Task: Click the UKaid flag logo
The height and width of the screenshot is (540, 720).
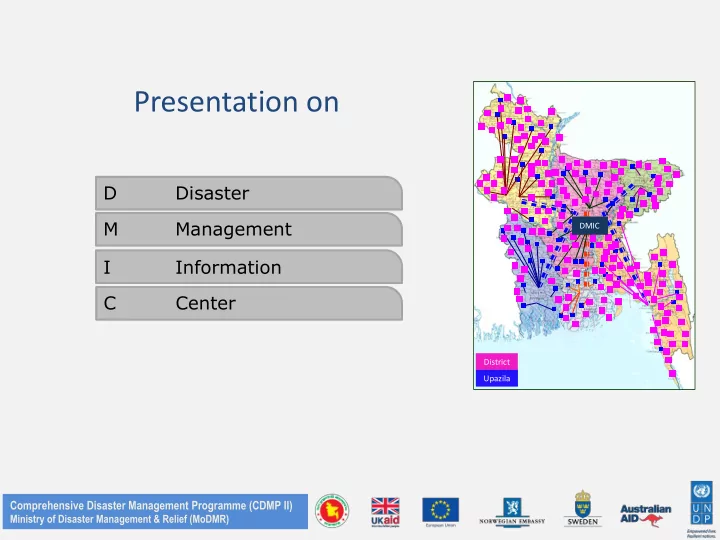Action: pyautogui.click(x=385, y=512)
